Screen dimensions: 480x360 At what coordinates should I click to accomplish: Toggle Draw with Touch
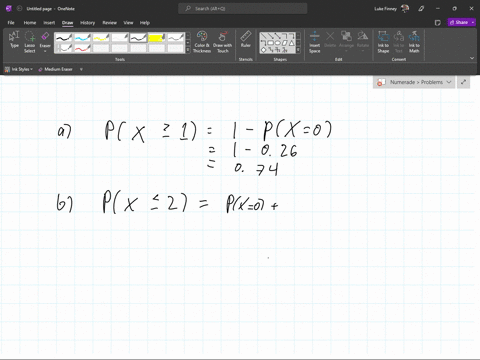coord(222,42)
